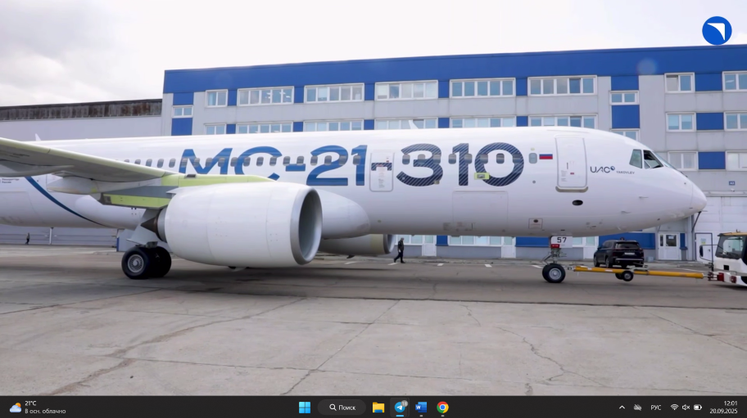This screenshot has height=418, width=747.
Task: Click the Поиск search box in taskbar
Action: pos(342,407)
